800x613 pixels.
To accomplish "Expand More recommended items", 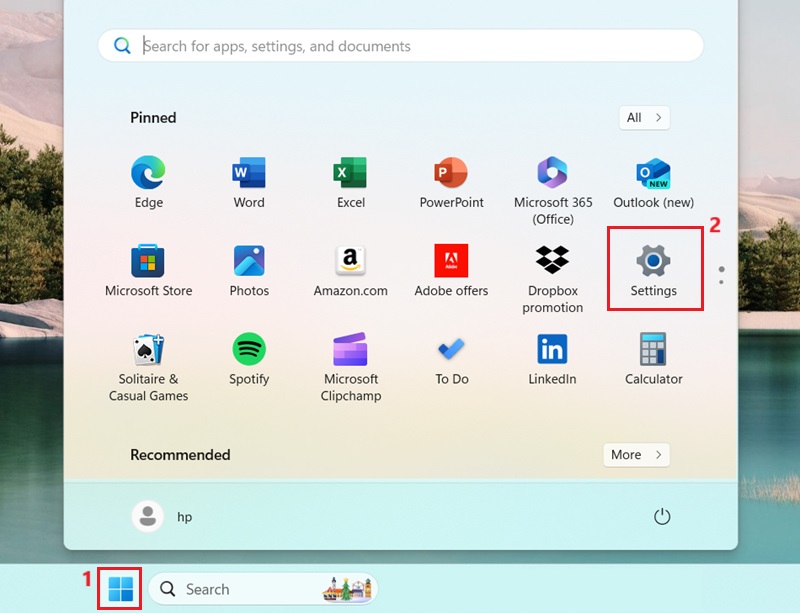I will point(636,455).
